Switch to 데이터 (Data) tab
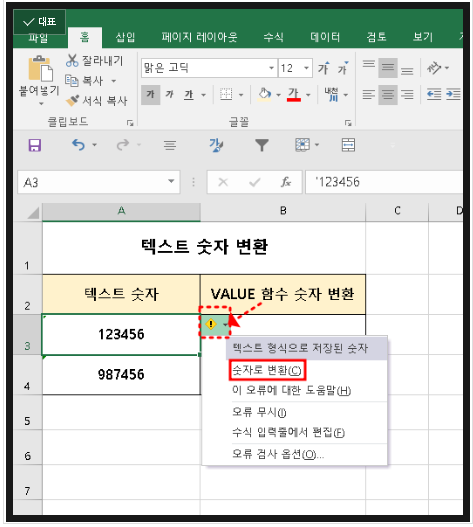 click(x=325, y=37)
